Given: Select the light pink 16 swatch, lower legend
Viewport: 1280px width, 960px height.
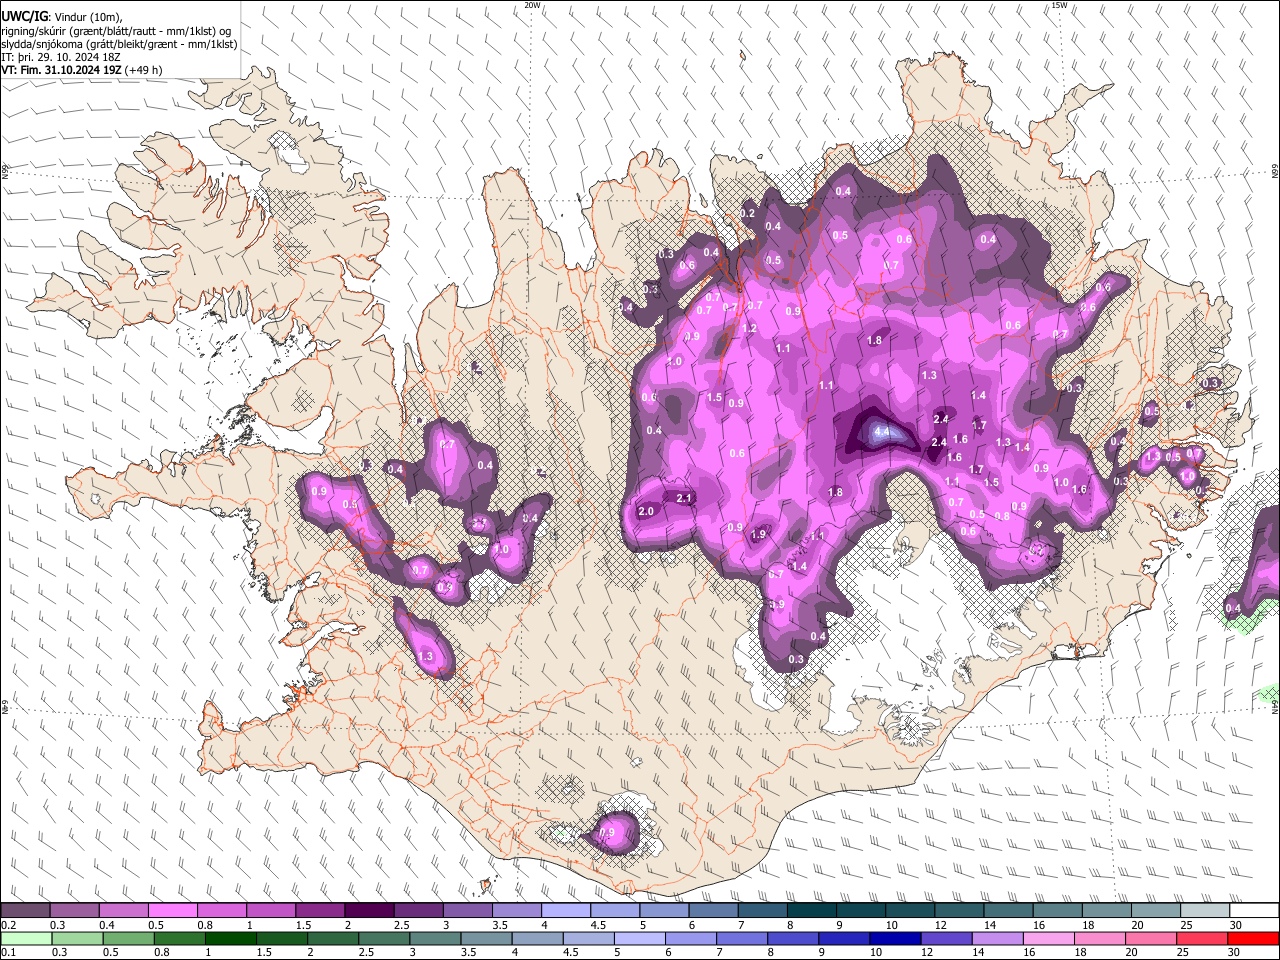Looking at the screenshot, I should tap(1048, 938).
